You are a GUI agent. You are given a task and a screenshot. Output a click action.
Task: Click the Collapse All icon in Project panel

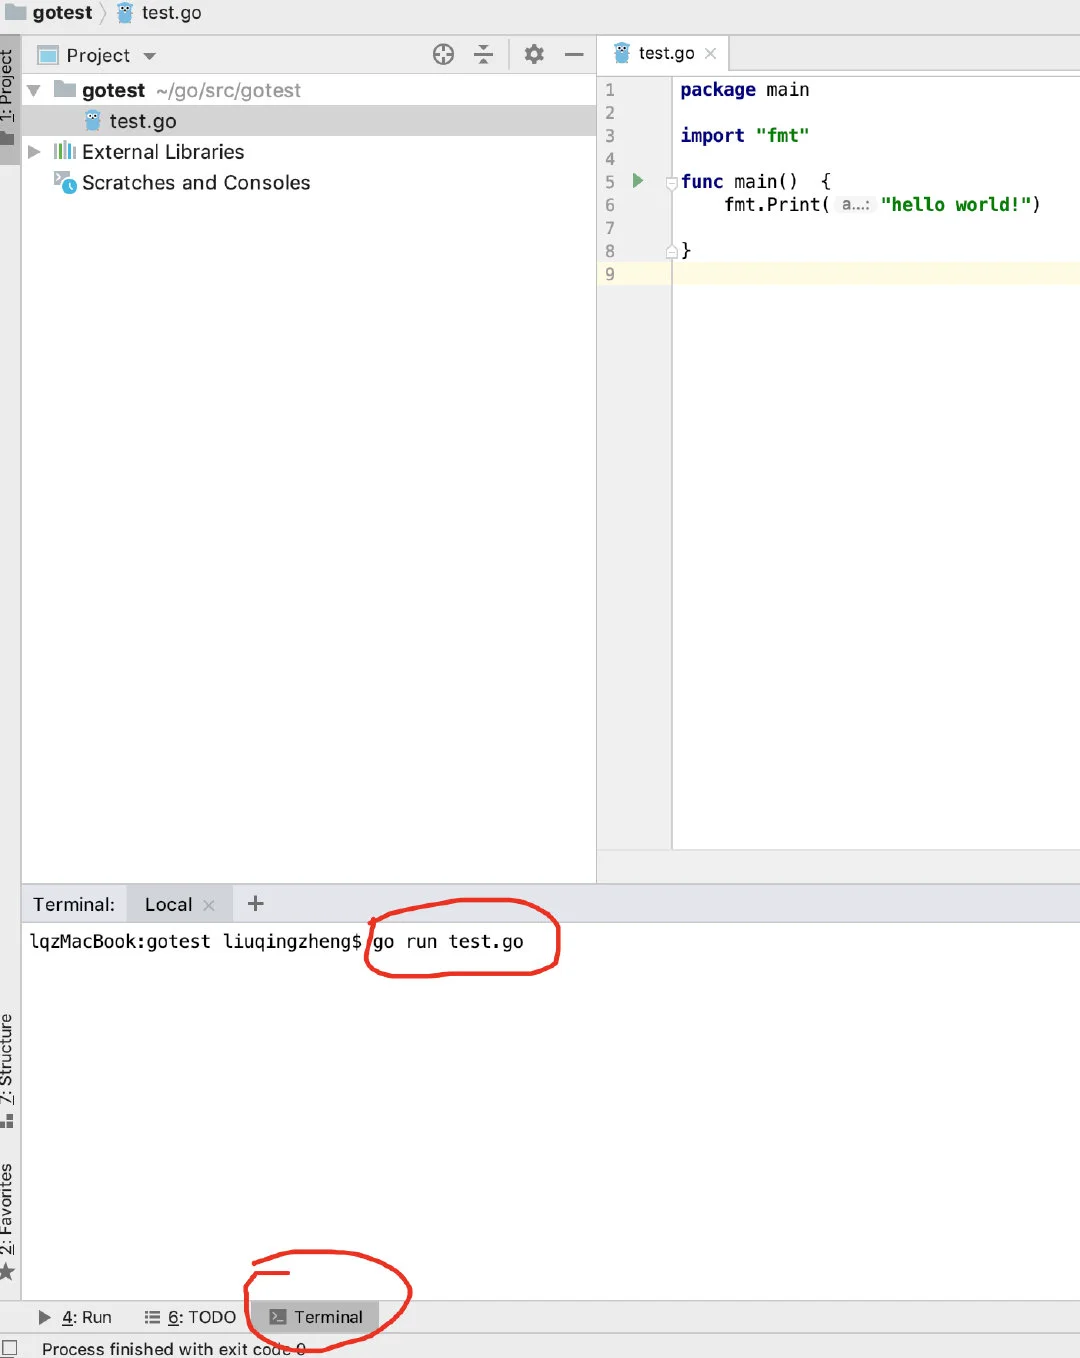pos(483,55)
